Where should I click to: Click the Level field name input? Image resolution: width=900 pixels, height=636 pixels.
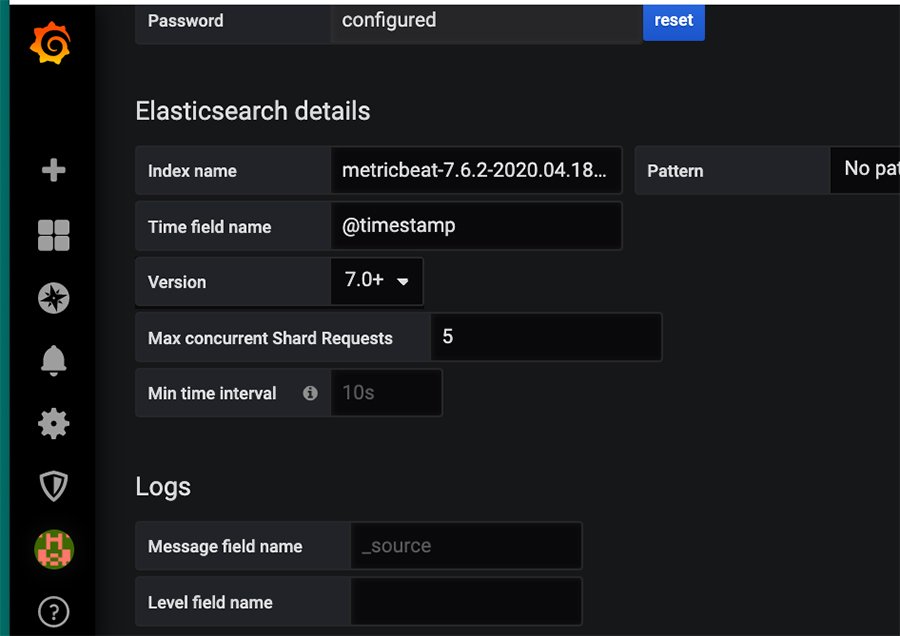[466, 601]
